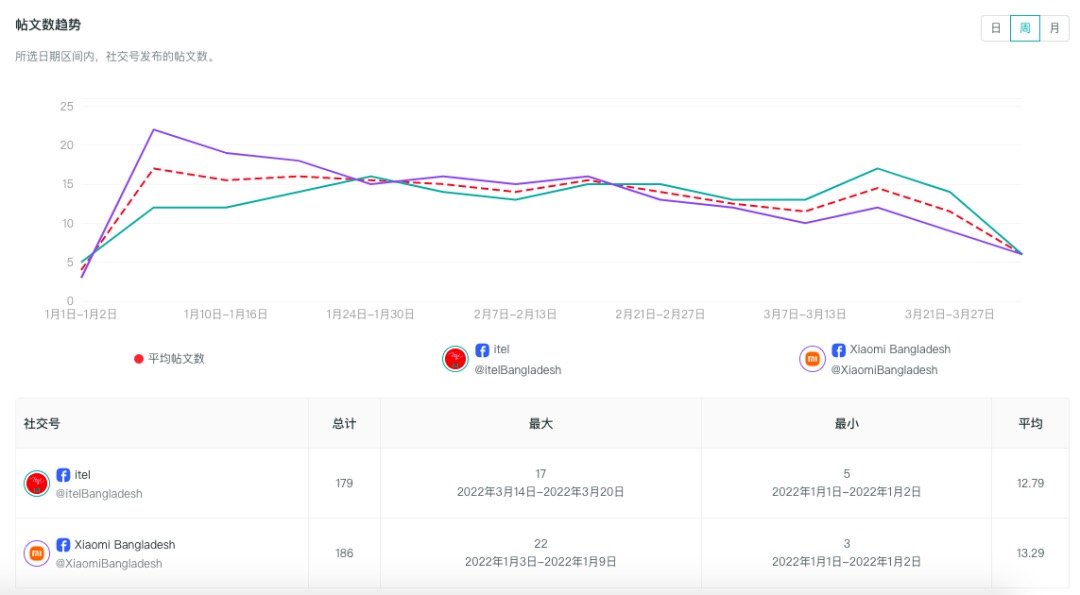Switch chart granularity to 月 (month)
Image resolution: width=1080 pixels, height=595 pixels.
point(1054,28)
